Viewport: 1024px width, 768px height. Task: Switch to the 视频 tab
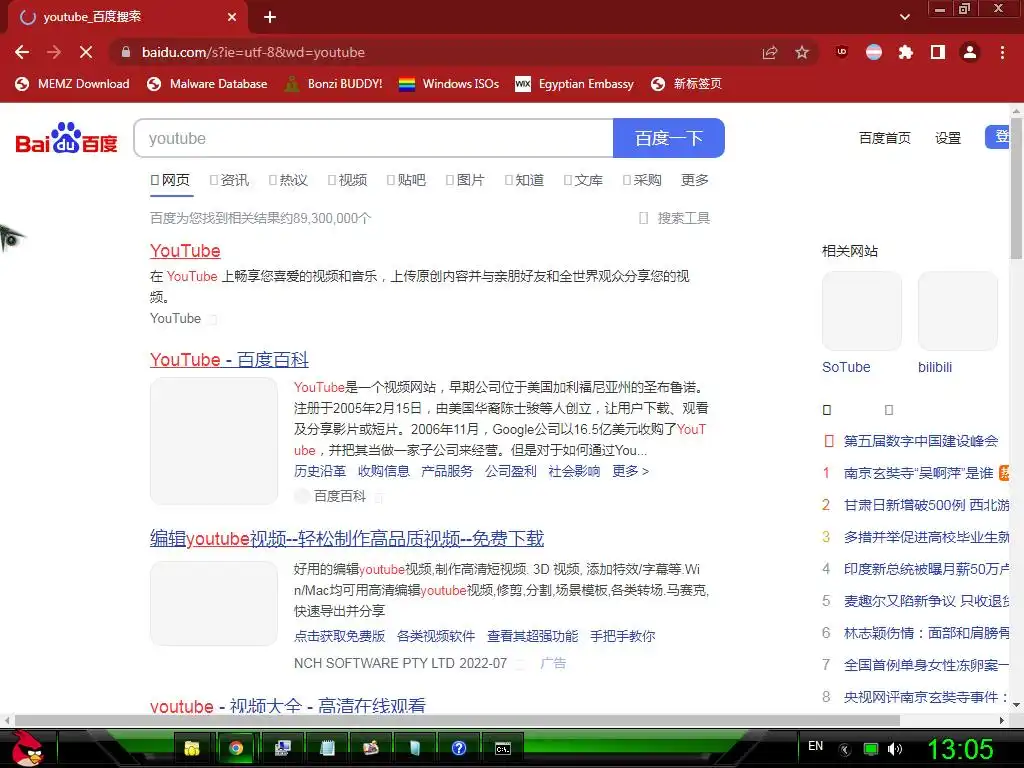point(347,180)
